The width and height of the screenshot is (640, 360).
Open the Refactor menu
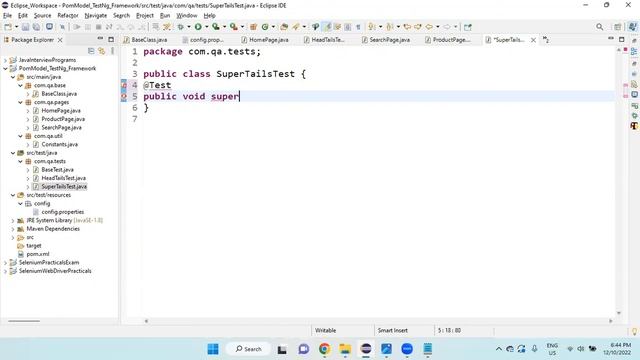[68, 16]
